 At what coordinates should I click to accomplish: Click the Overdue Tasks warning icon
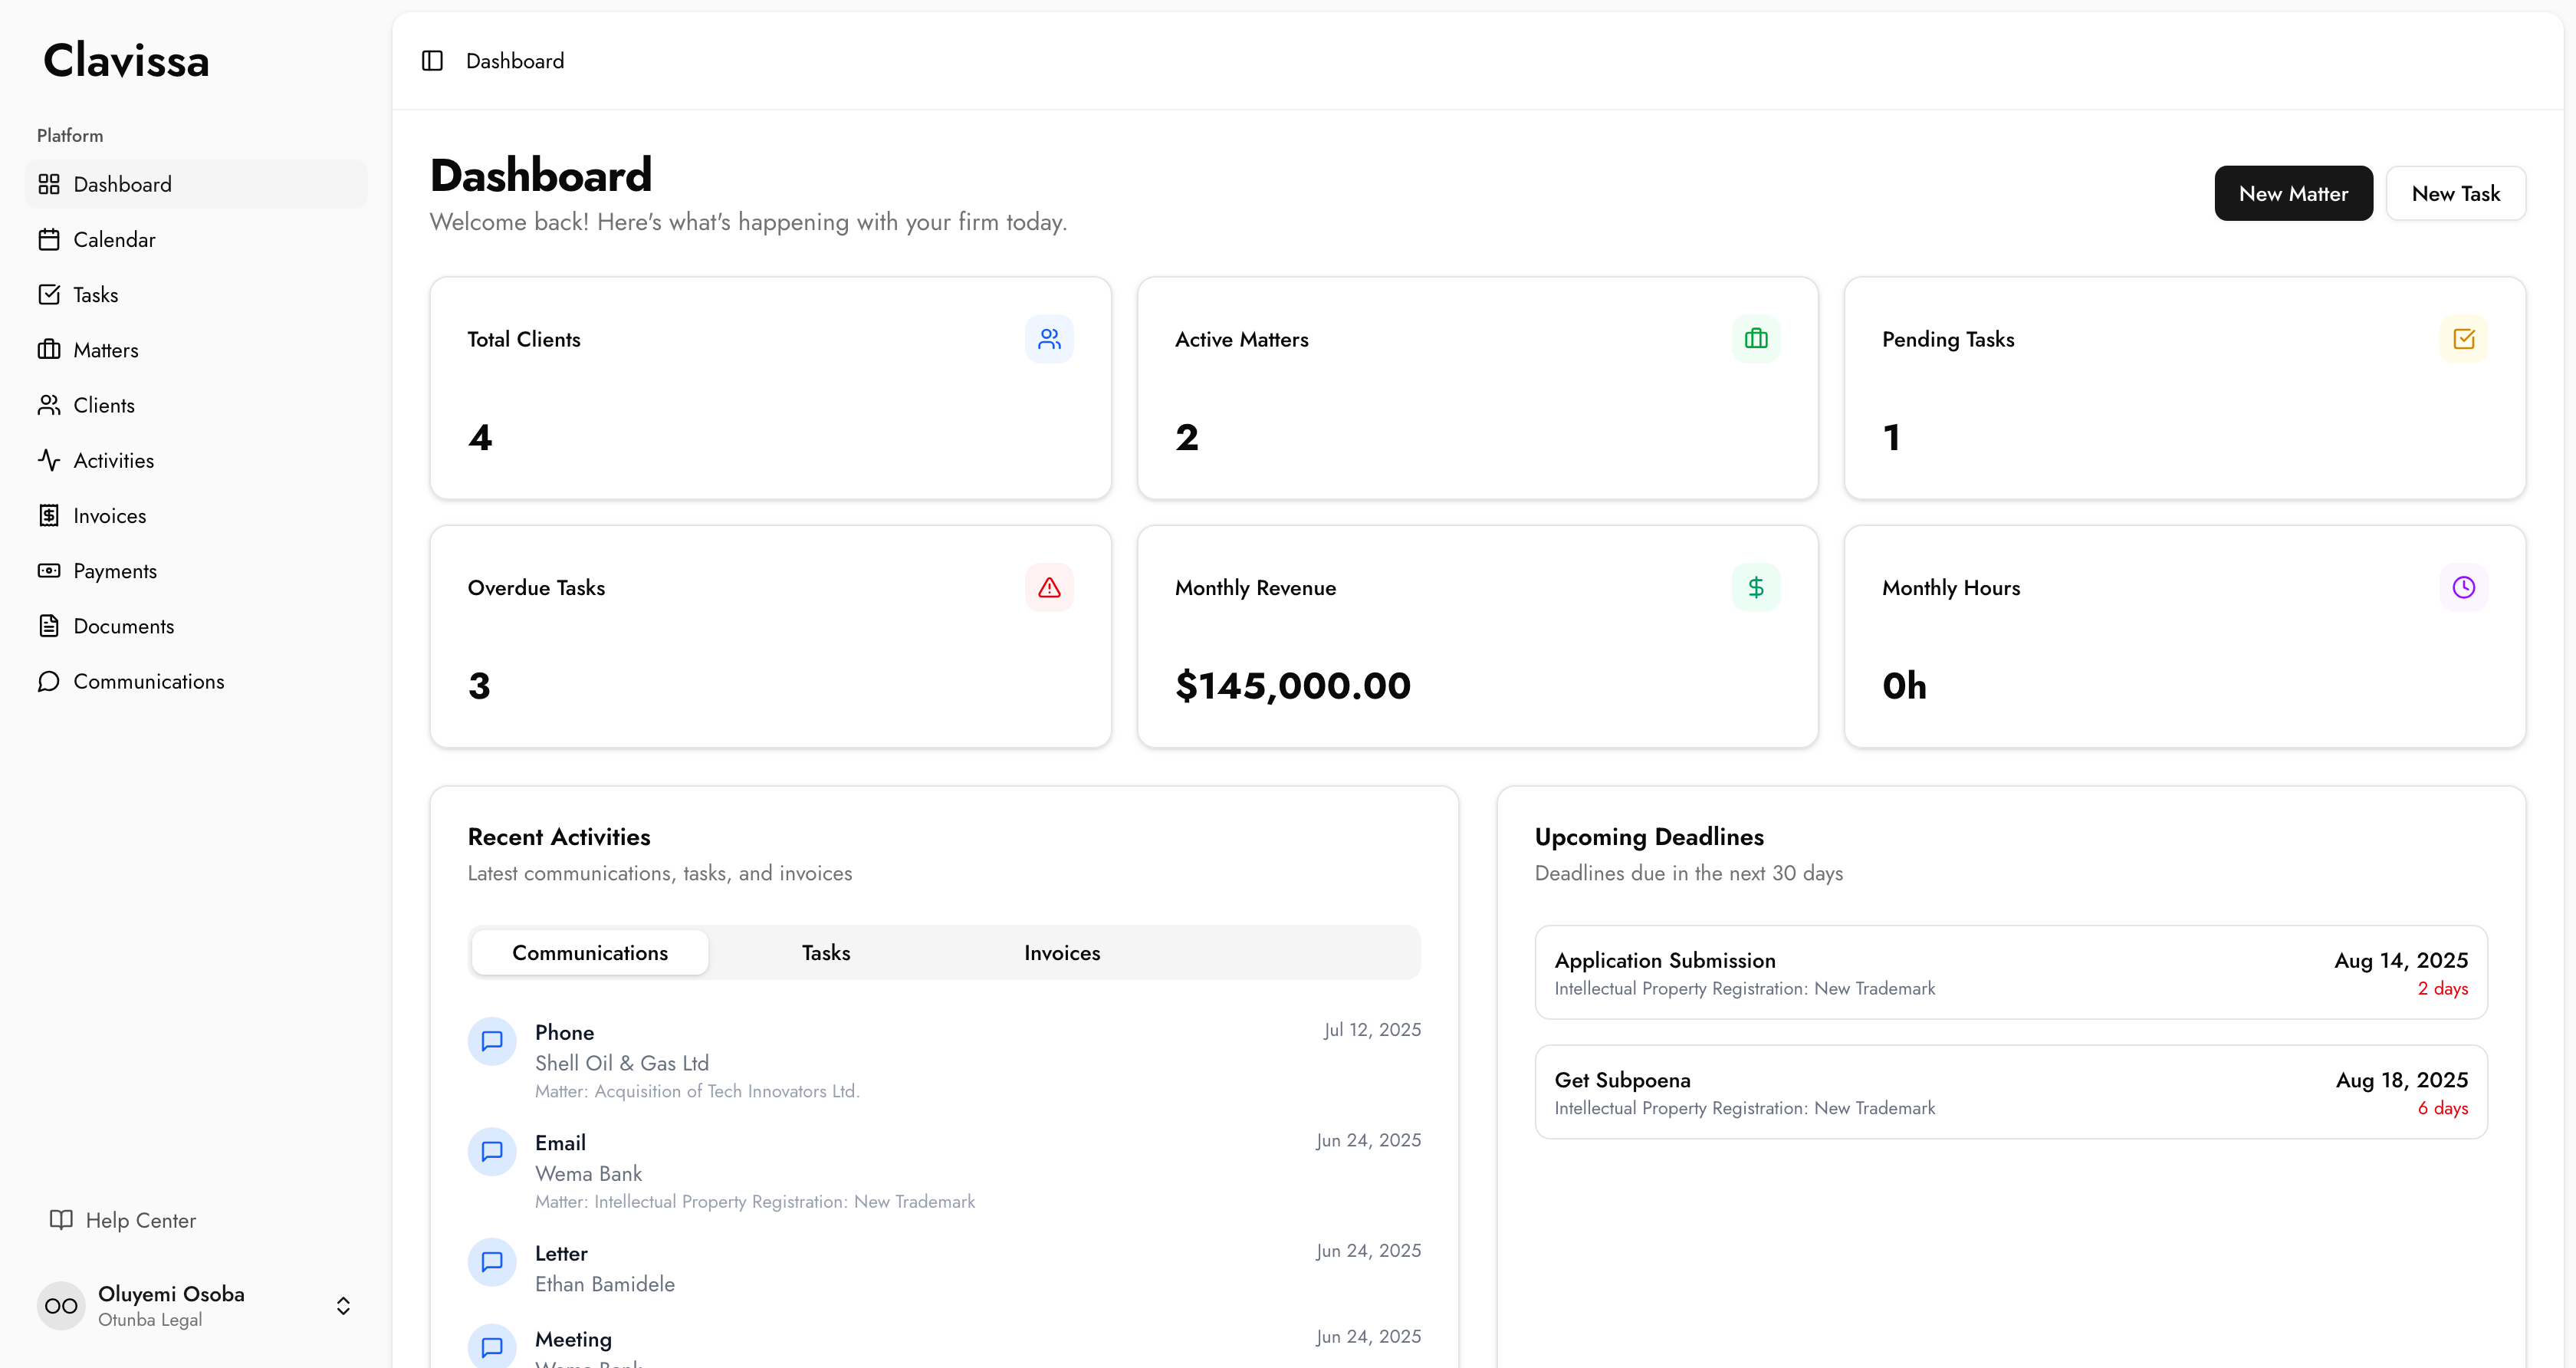coord(1049,588)
